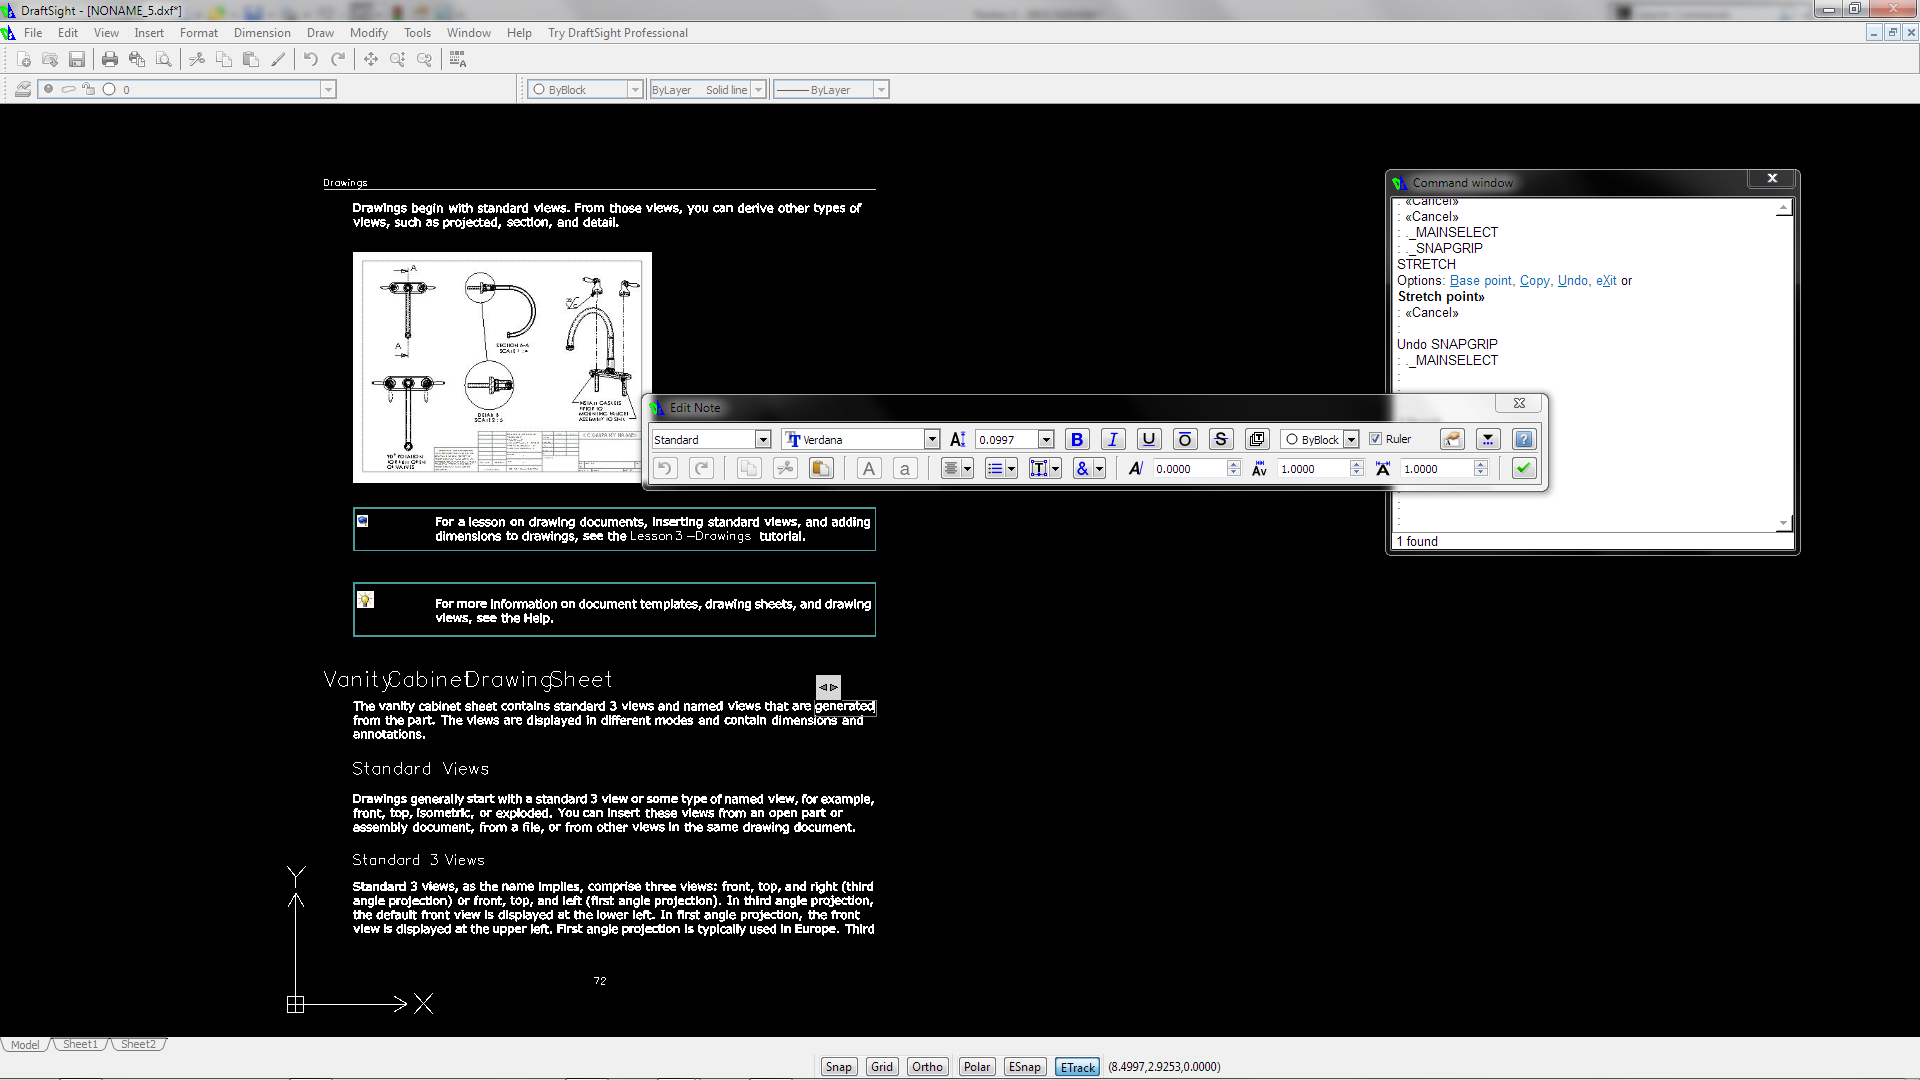This screenshot has width=1920, height=1080.
Task: Toggle Snap mode in status bar
Action: (838, 1067)
